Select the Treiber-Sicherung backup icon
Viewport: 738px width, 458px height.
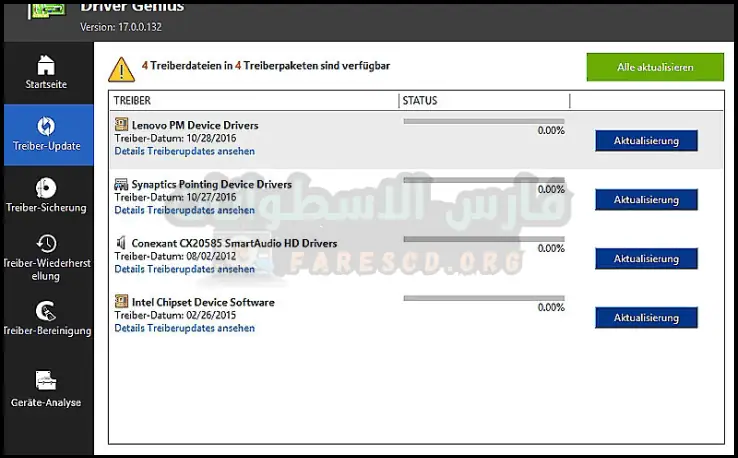pos(46,187)
